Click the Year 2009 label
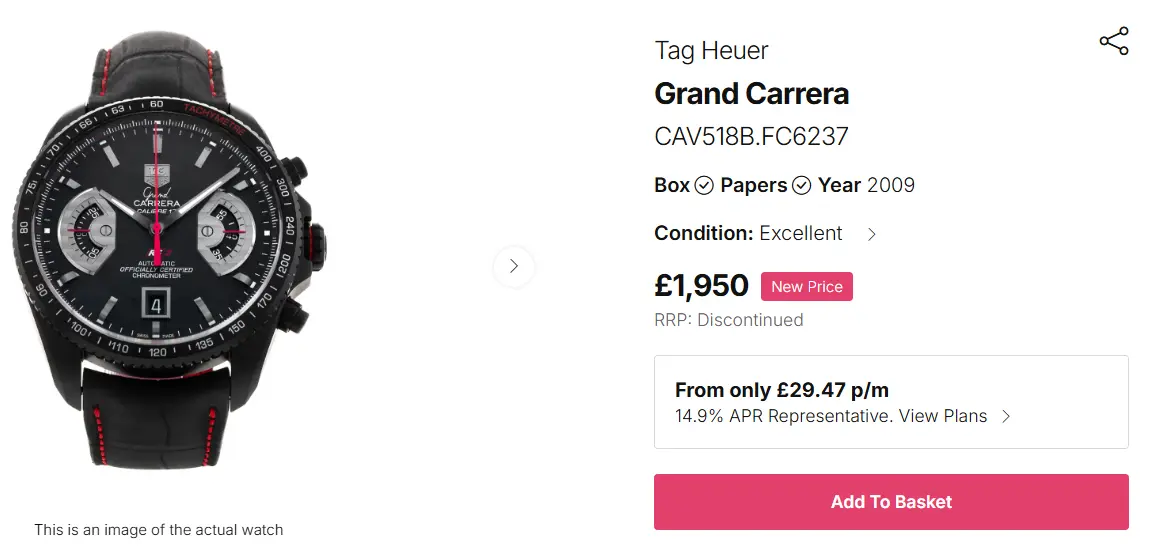 point(866,186)
